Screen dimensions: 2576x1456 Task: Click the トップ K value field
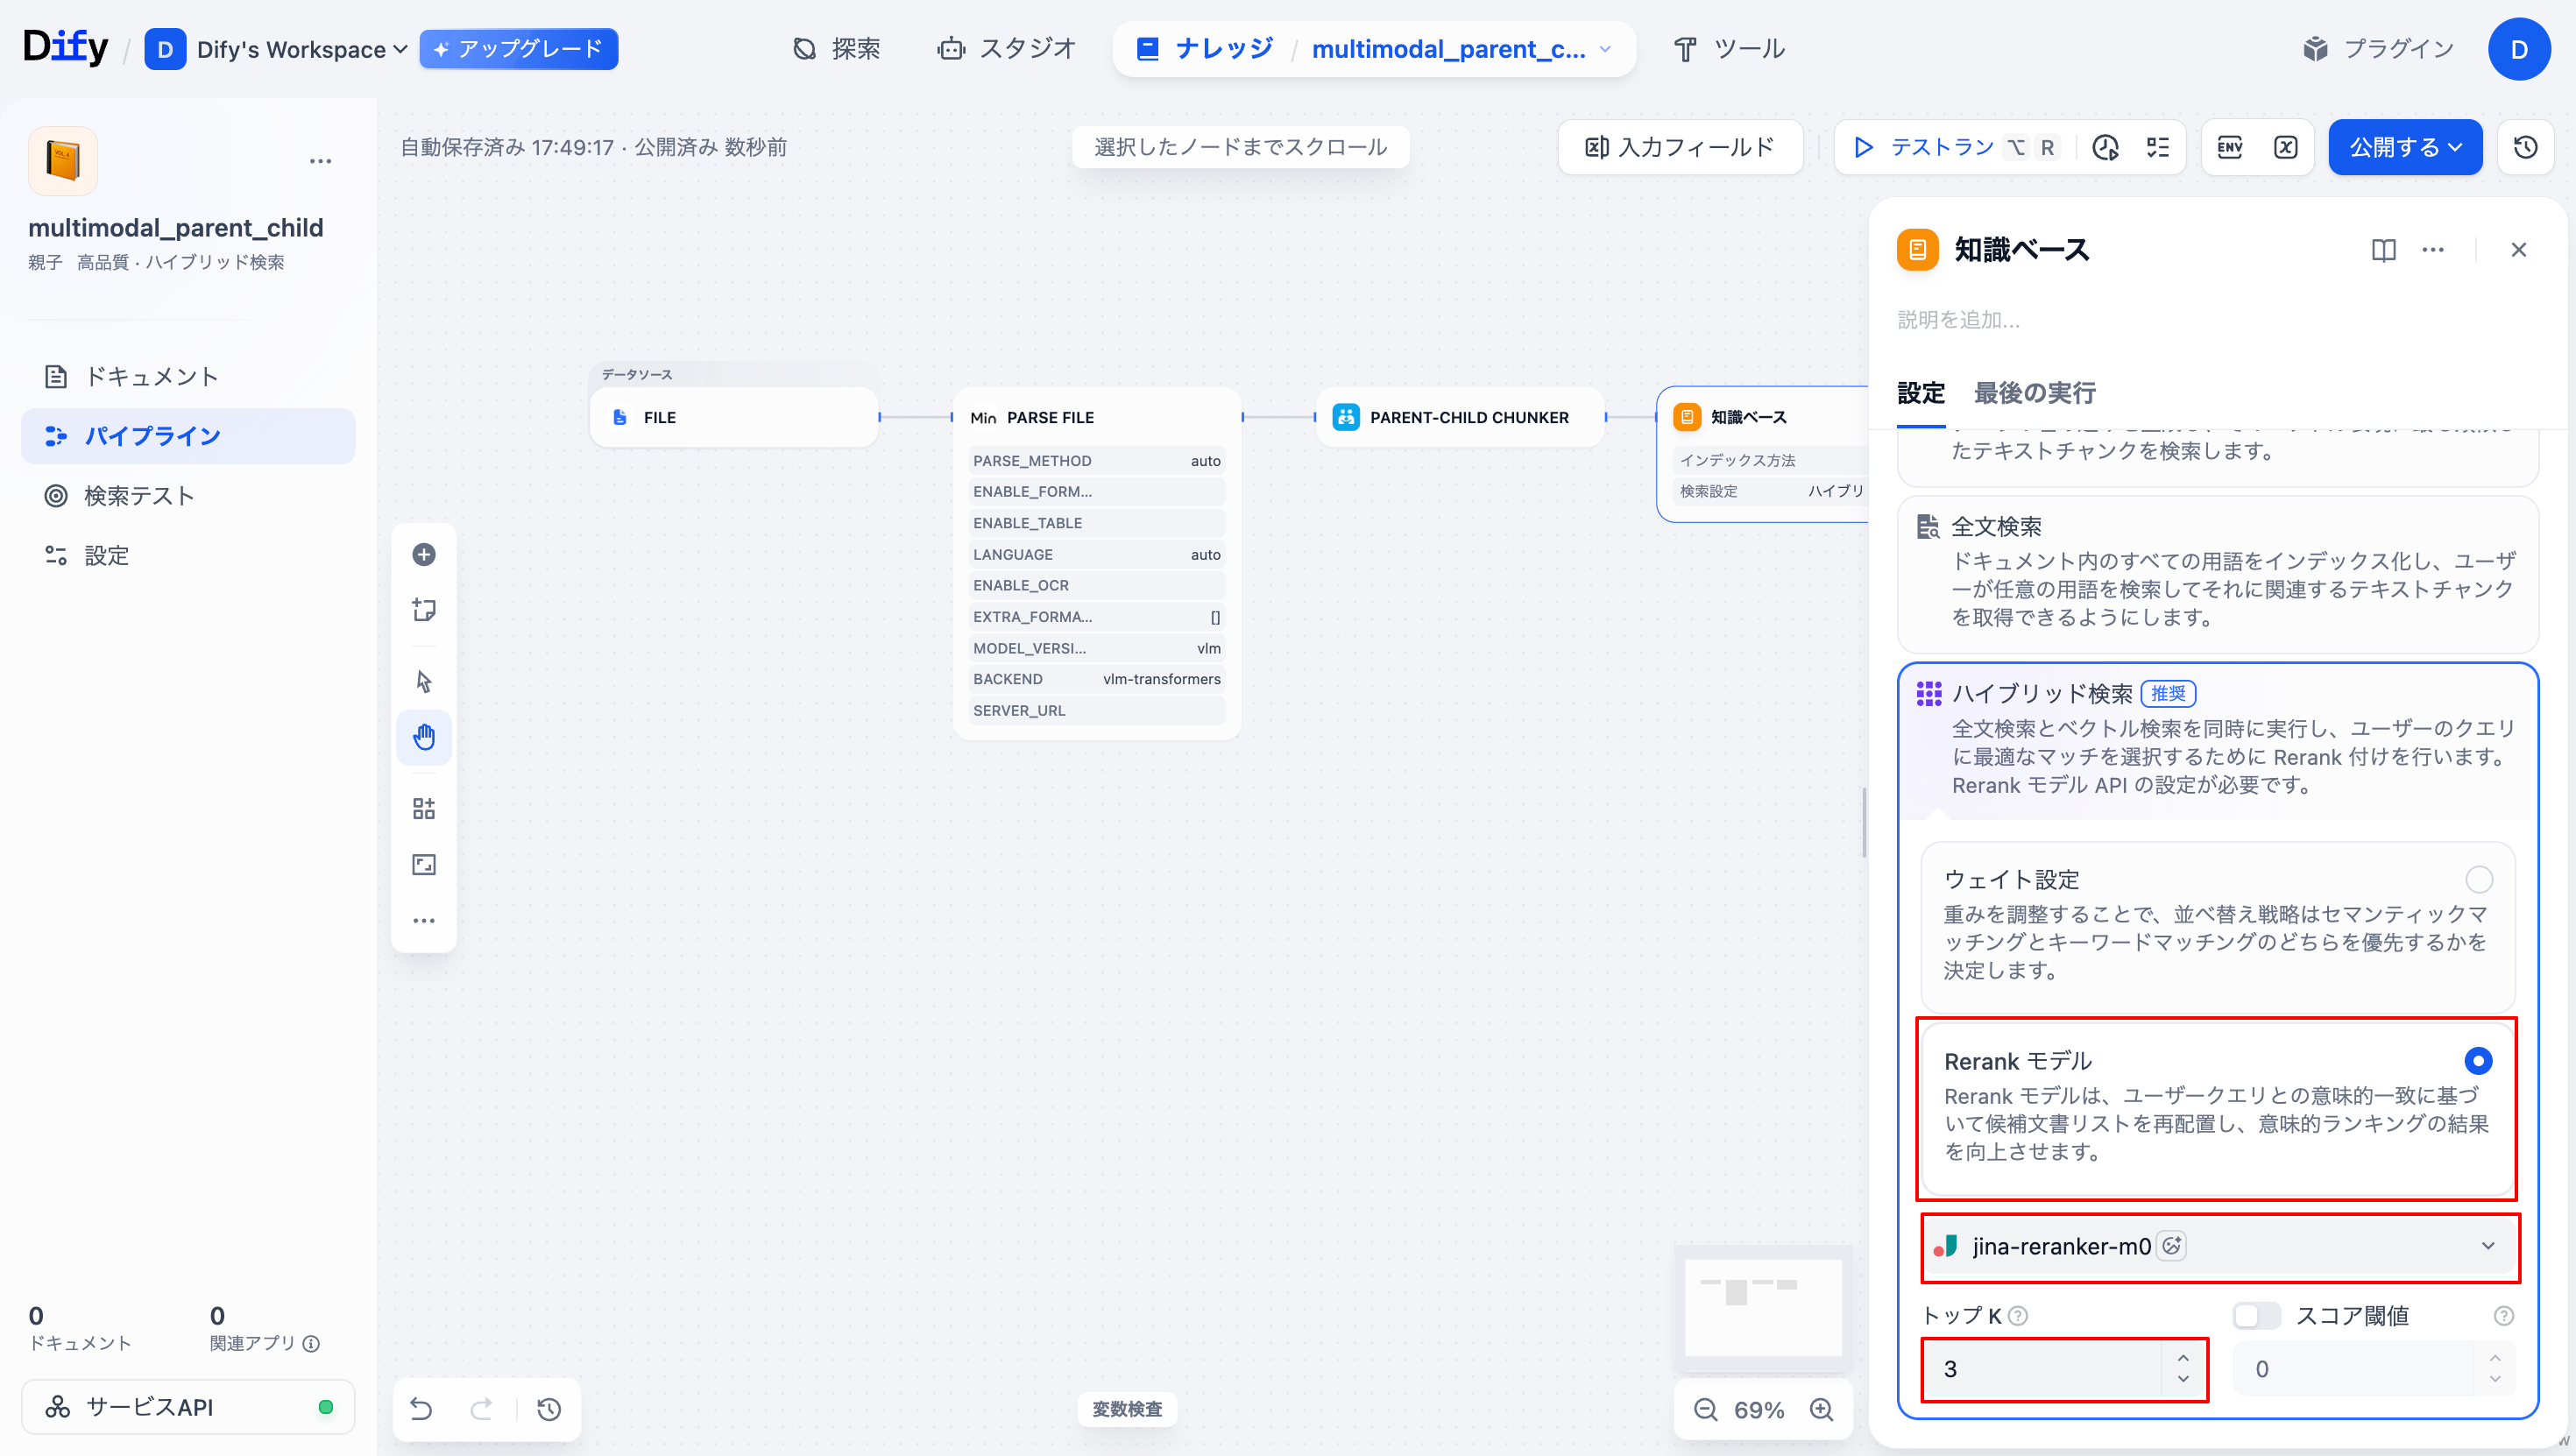click(2040, 1369)
